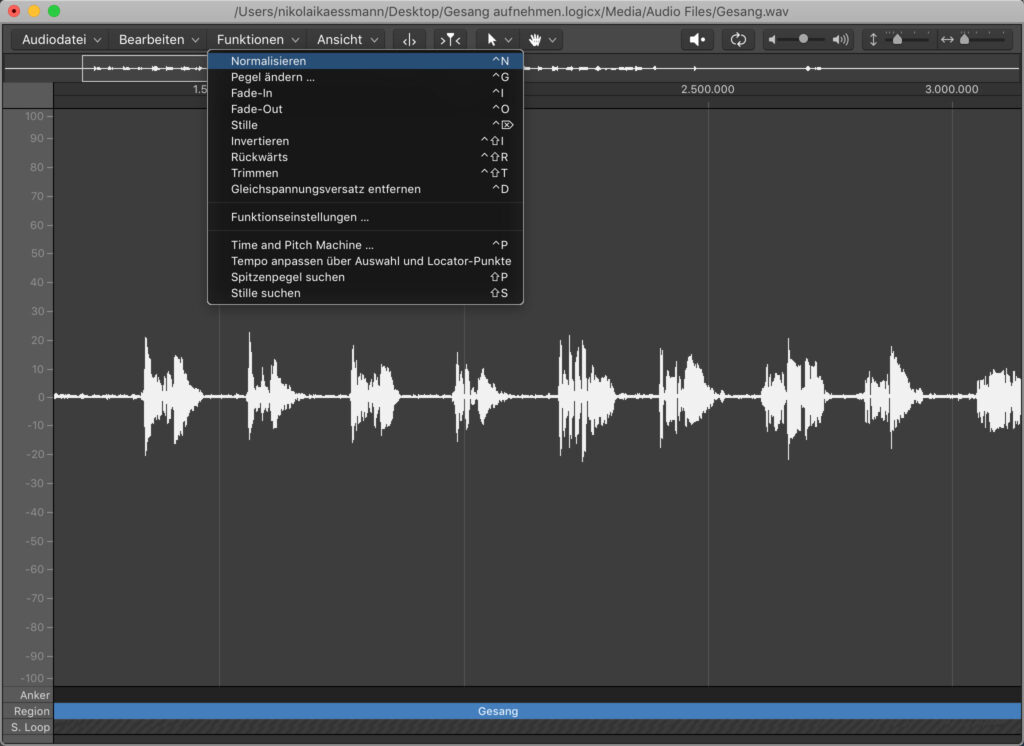Screen dimensions: 1024x746
Task: Close the audio file editor window
Action: click(14, 11)
